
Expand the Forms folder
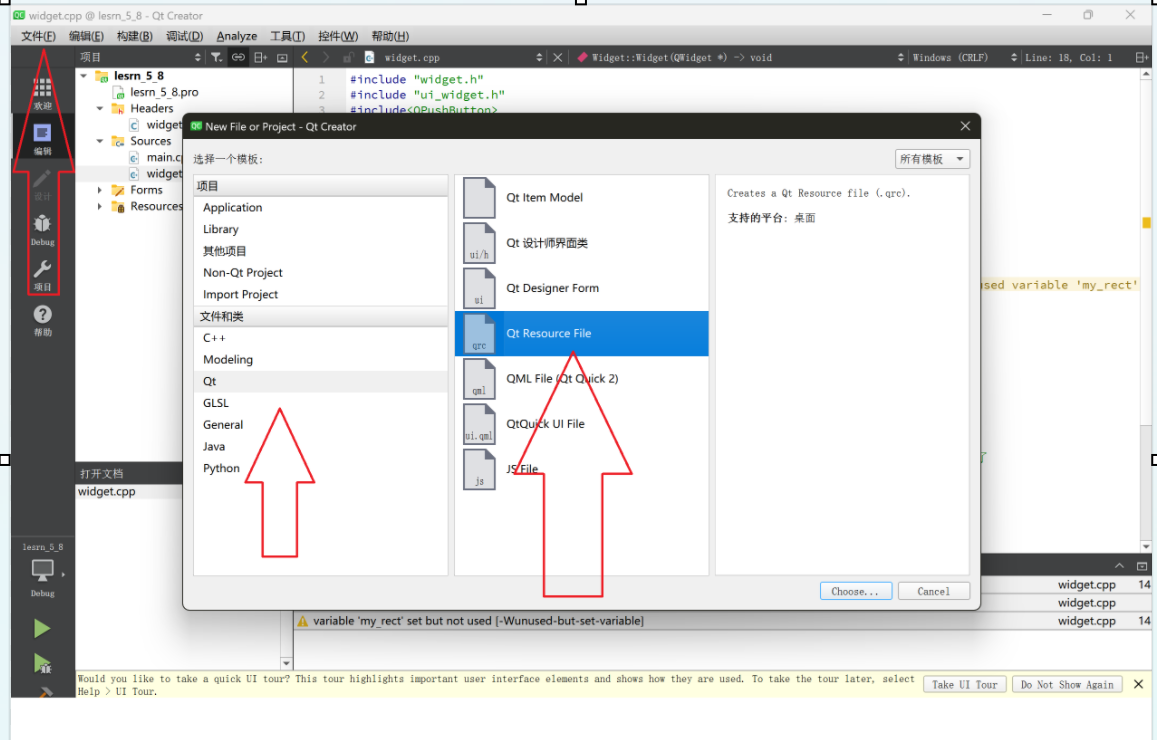[100, 190]
